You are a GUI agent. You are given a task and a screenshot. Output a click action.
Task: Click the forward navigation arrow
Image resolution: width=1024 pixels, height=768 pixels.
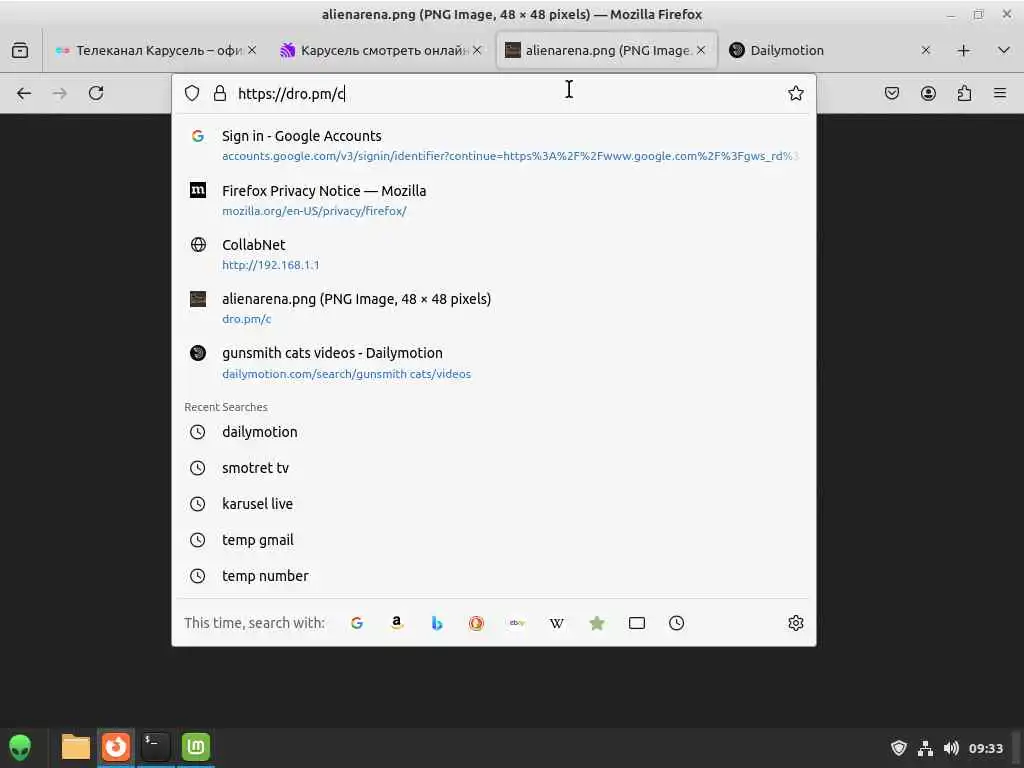[59, 93]
